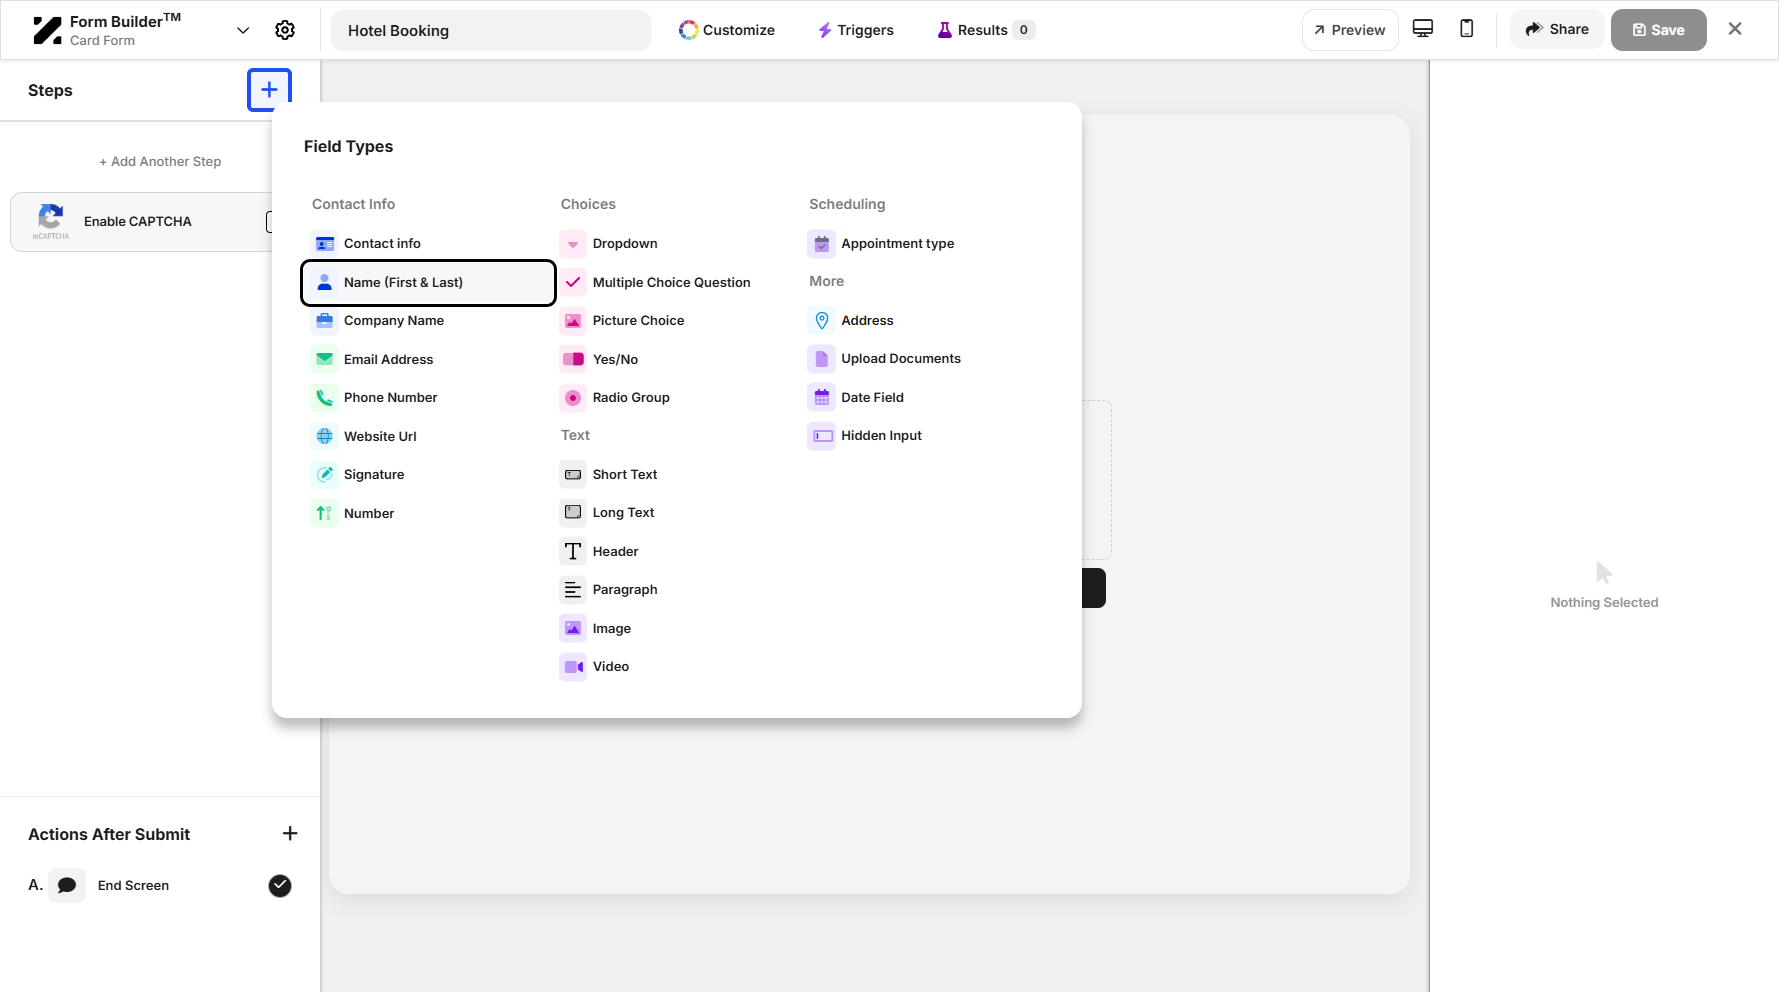Click the Appointment type calendar icon
Image resolution: width=1779 pixels, height=992 pixels.
[821, 243]
